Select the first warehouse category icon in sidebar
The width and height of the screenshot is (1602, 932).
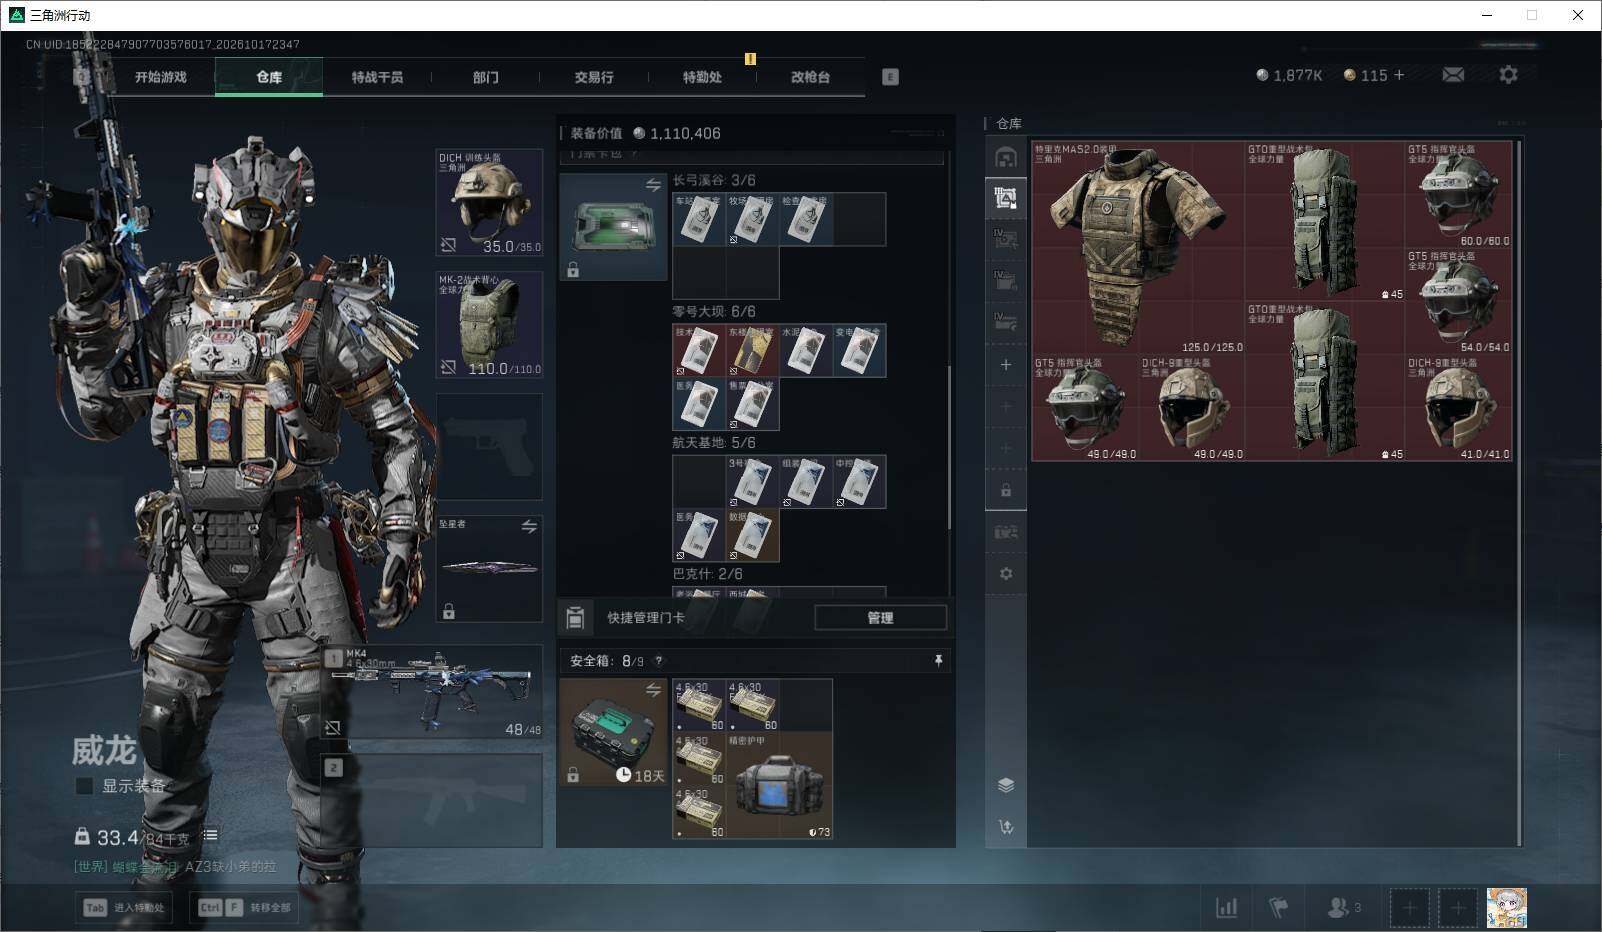tap(1006, 157)
